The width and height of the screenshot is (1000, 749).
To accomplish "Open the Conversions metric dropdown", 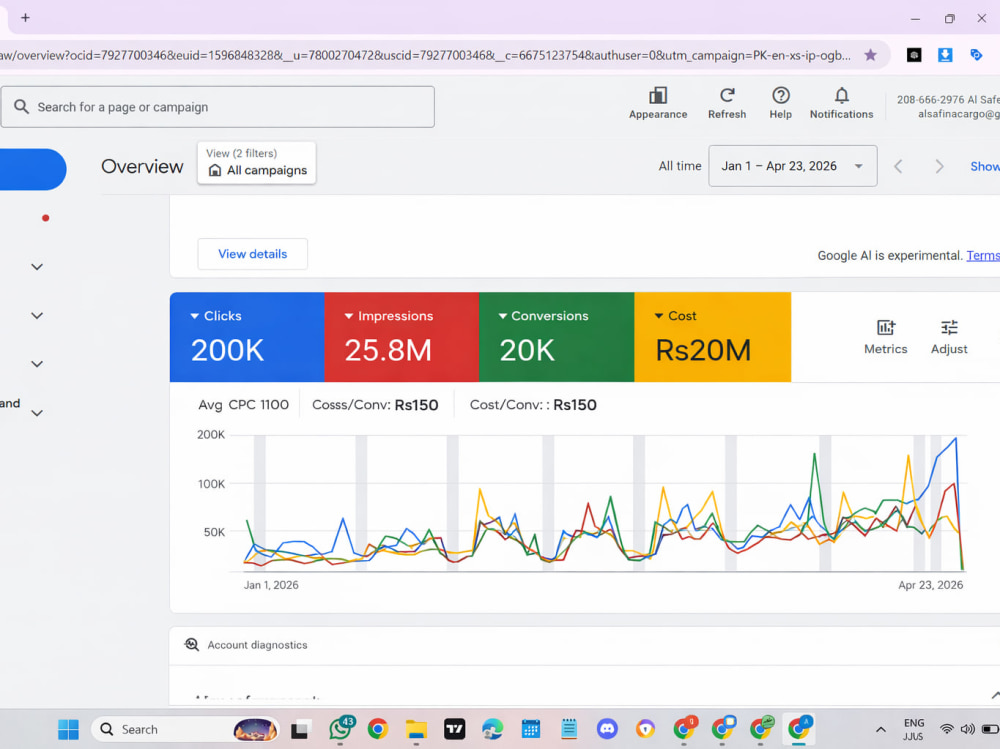I will click(503, 316).
